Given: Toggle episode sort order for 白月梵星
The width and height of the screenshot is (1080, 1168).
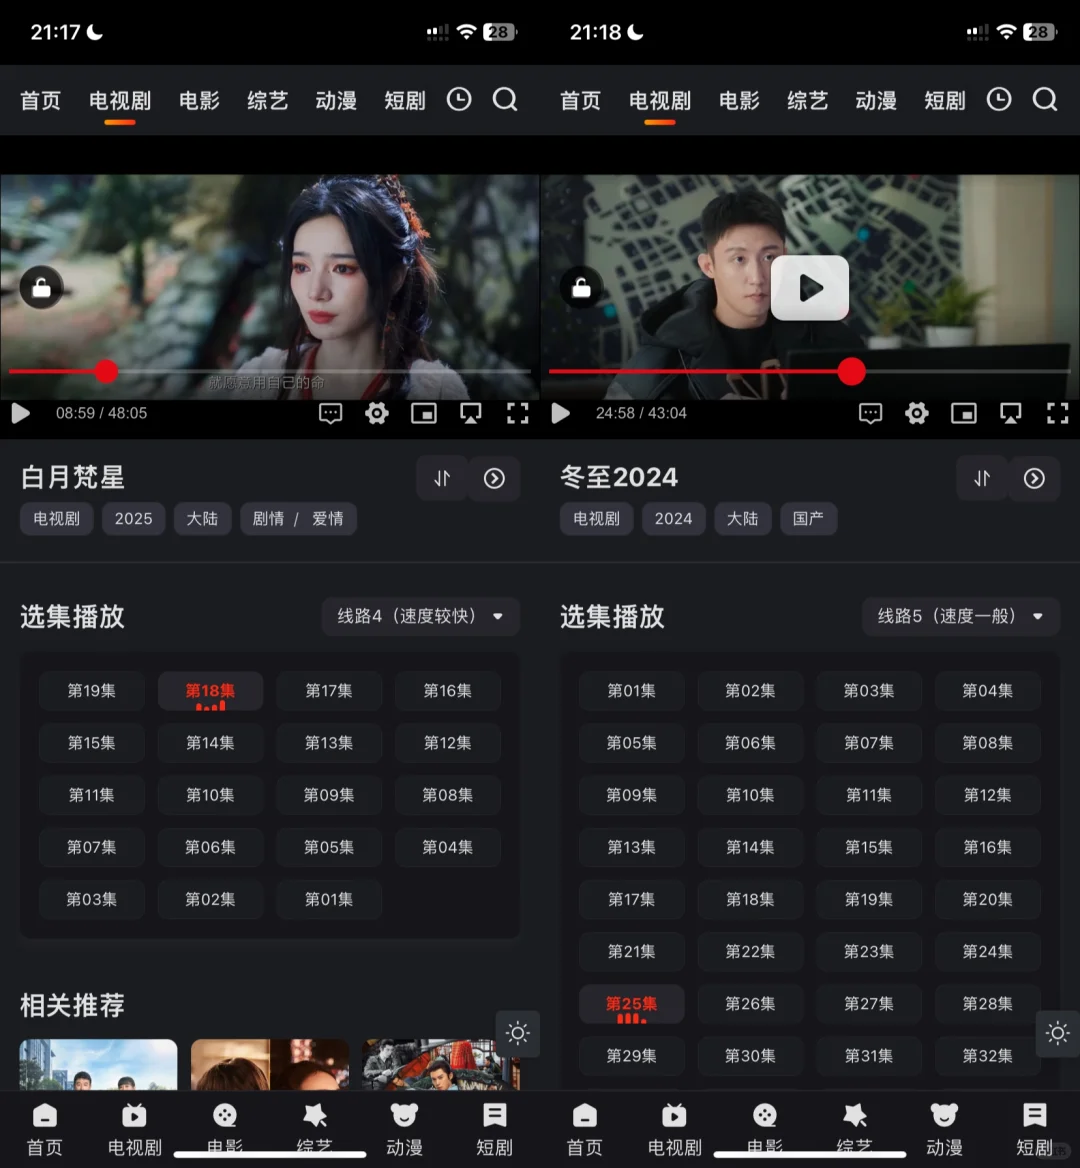Looking at the screenshot, I should [442, 479].
